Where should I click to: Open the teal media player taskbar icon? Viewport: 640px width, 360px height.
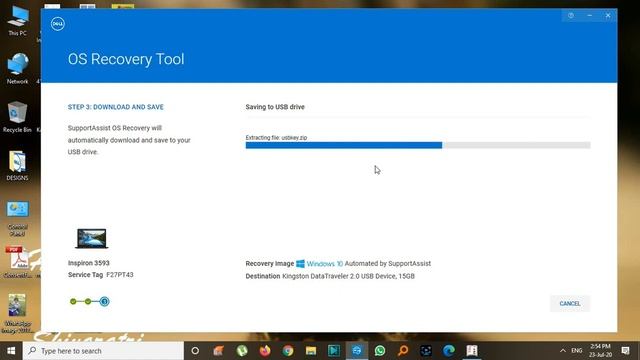coord(334,351)
